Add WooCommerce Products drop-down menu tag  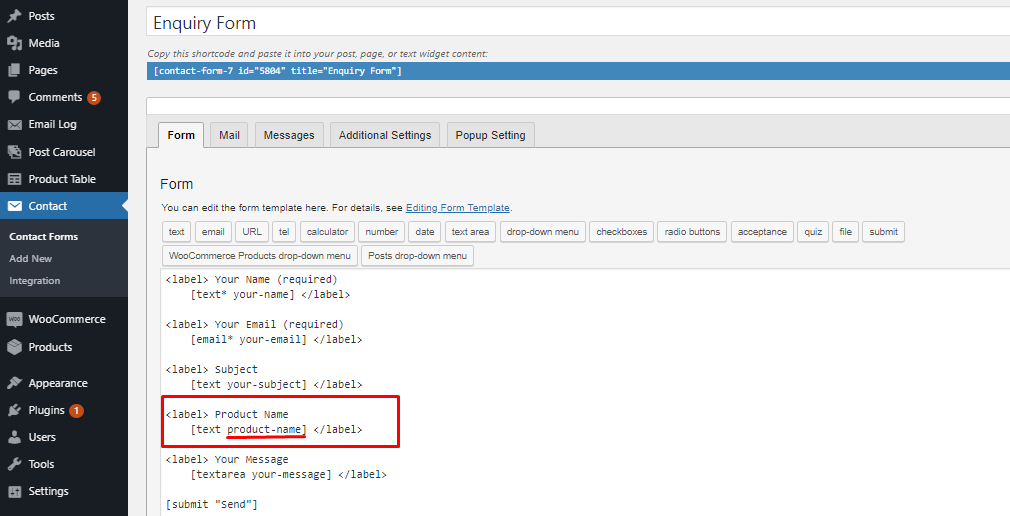pos(259,256)
